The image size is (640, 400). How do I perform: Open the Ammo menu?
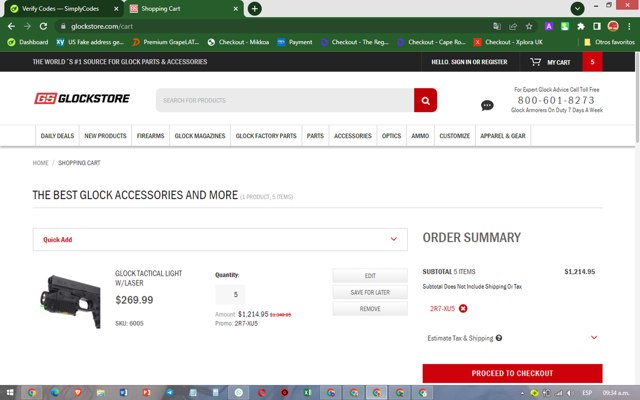pos(420,136)
